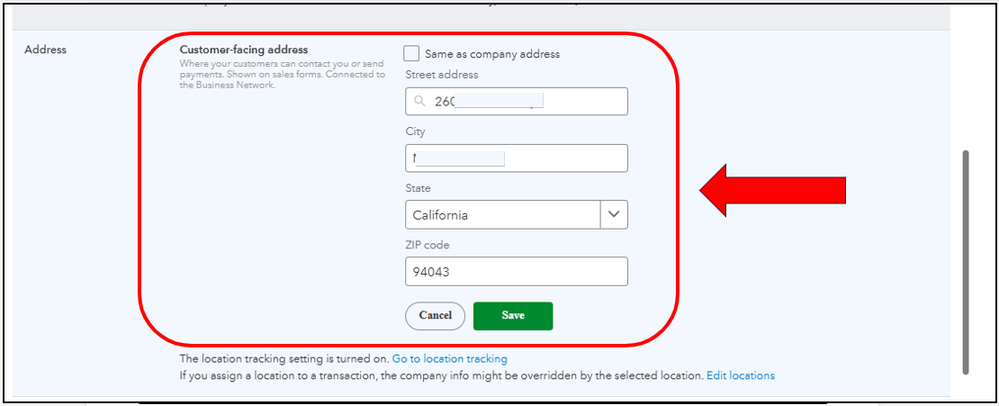Click the grey description text under Customer-facing address
The height and width of the screenshot is (406, 999).
click(x=280, y=75)
